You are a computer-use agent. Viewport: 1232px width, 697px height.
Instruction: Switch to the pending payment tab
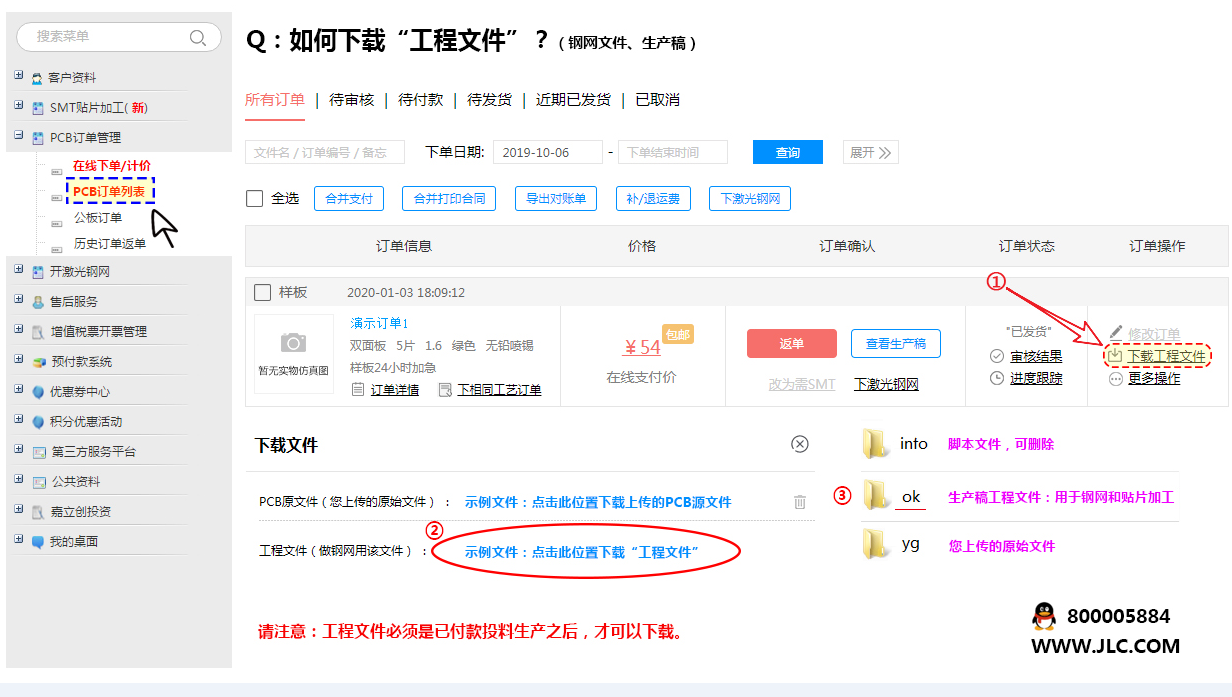point(420,100)
